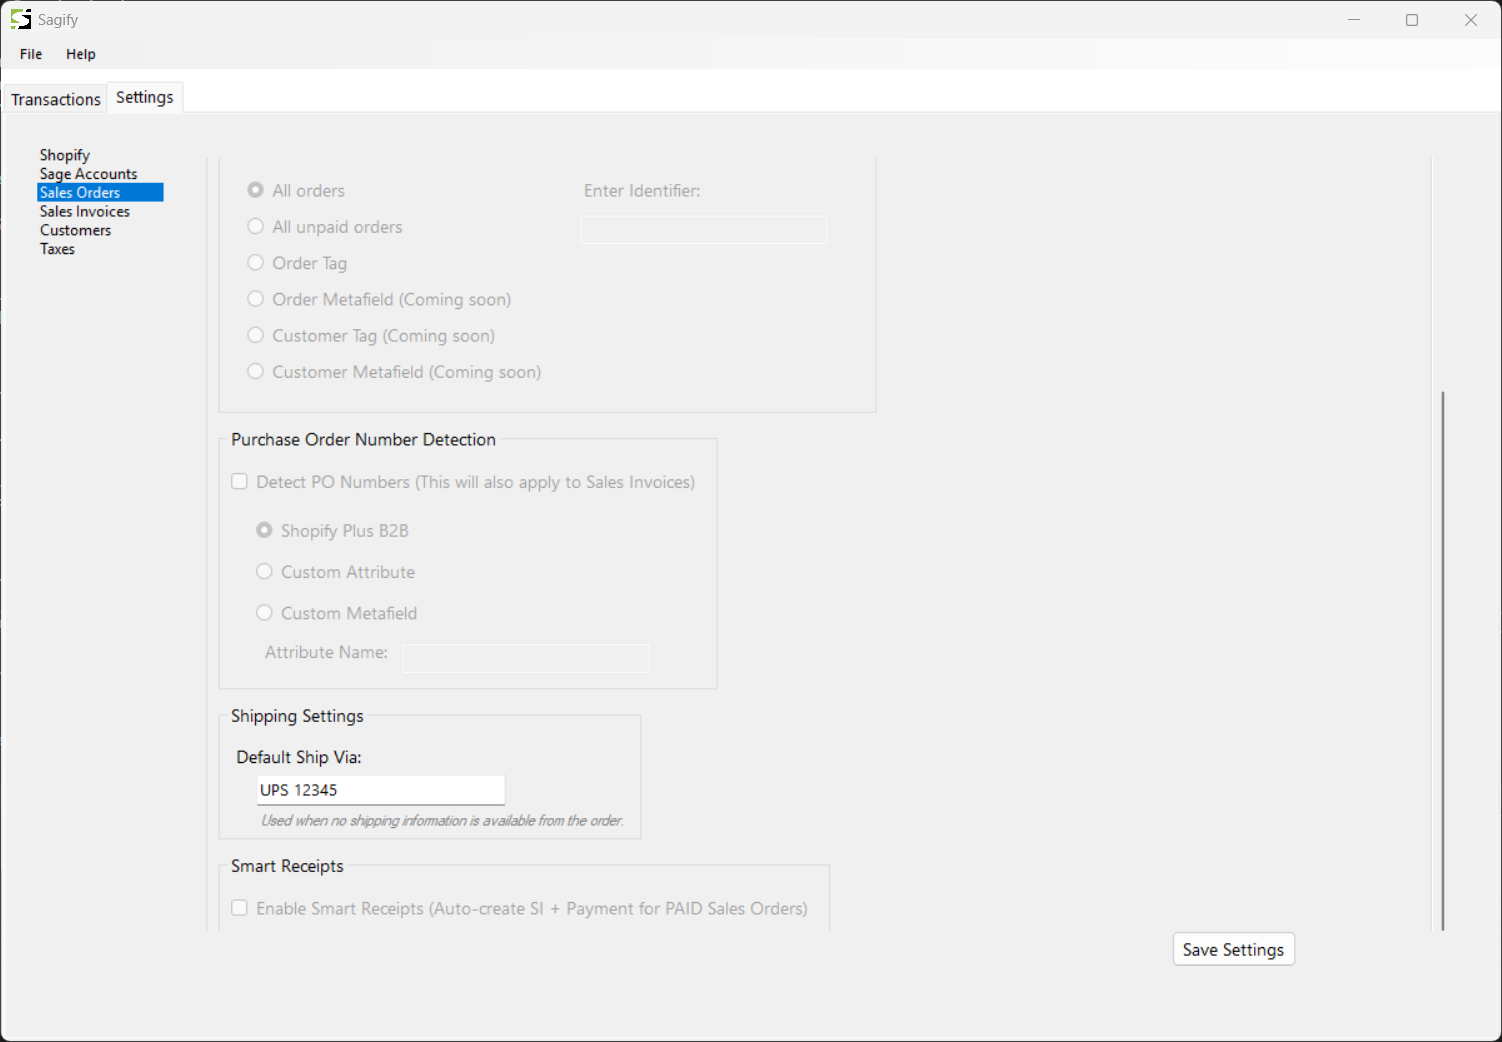Image resolution: width=1502 pixels, height=1042 pixels.
Task: Click the Attribute Name input field
Action: coord(526,658)
